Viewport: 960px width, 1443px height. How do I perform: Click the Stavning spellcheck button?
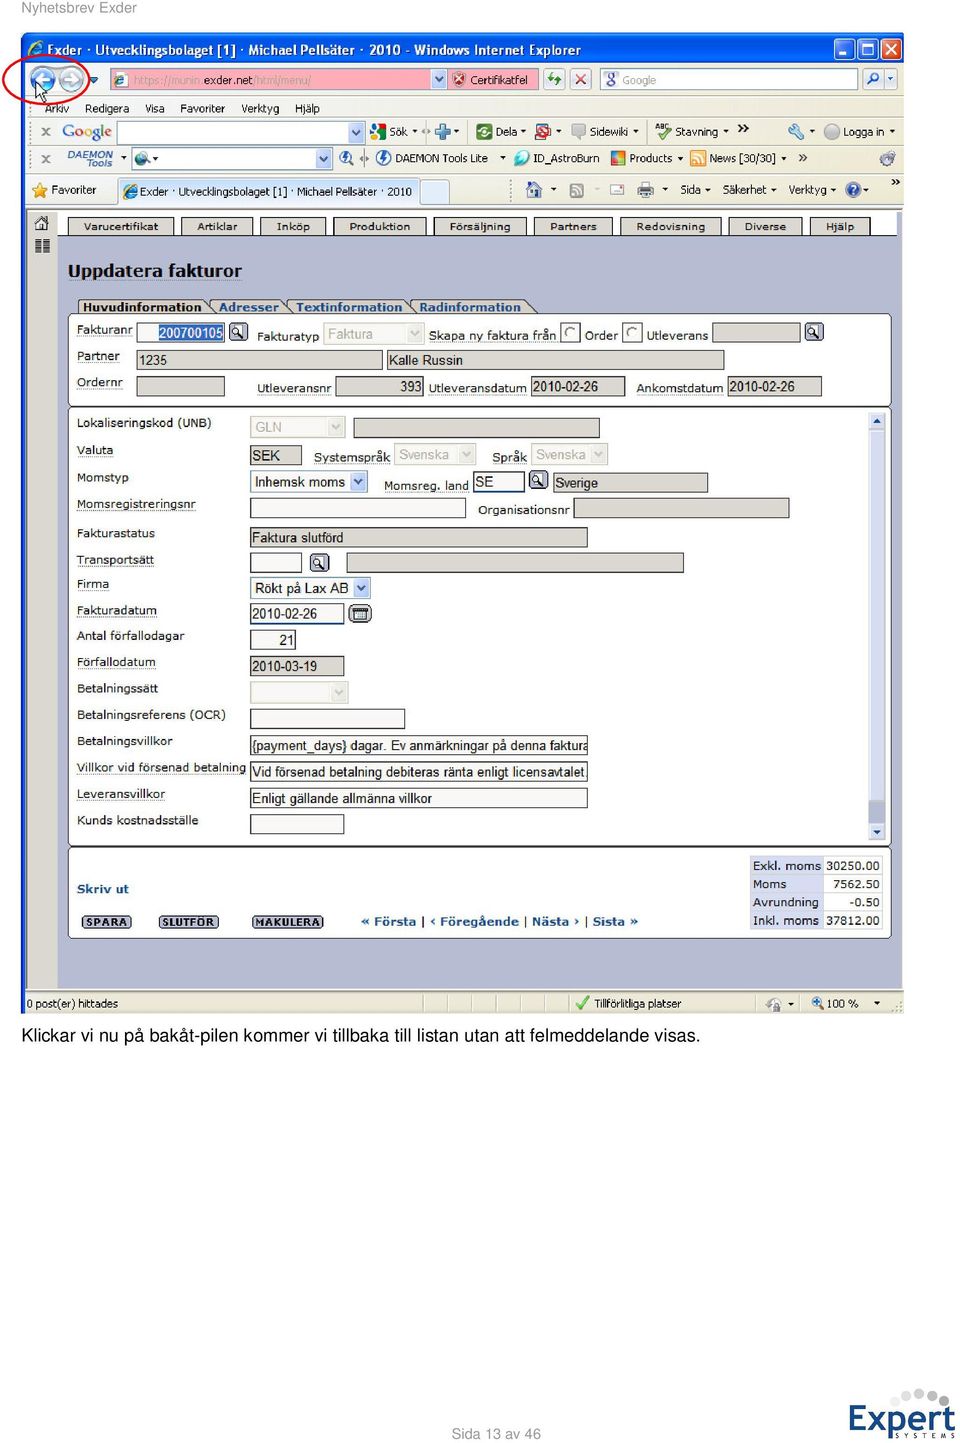tap(691, 131)
